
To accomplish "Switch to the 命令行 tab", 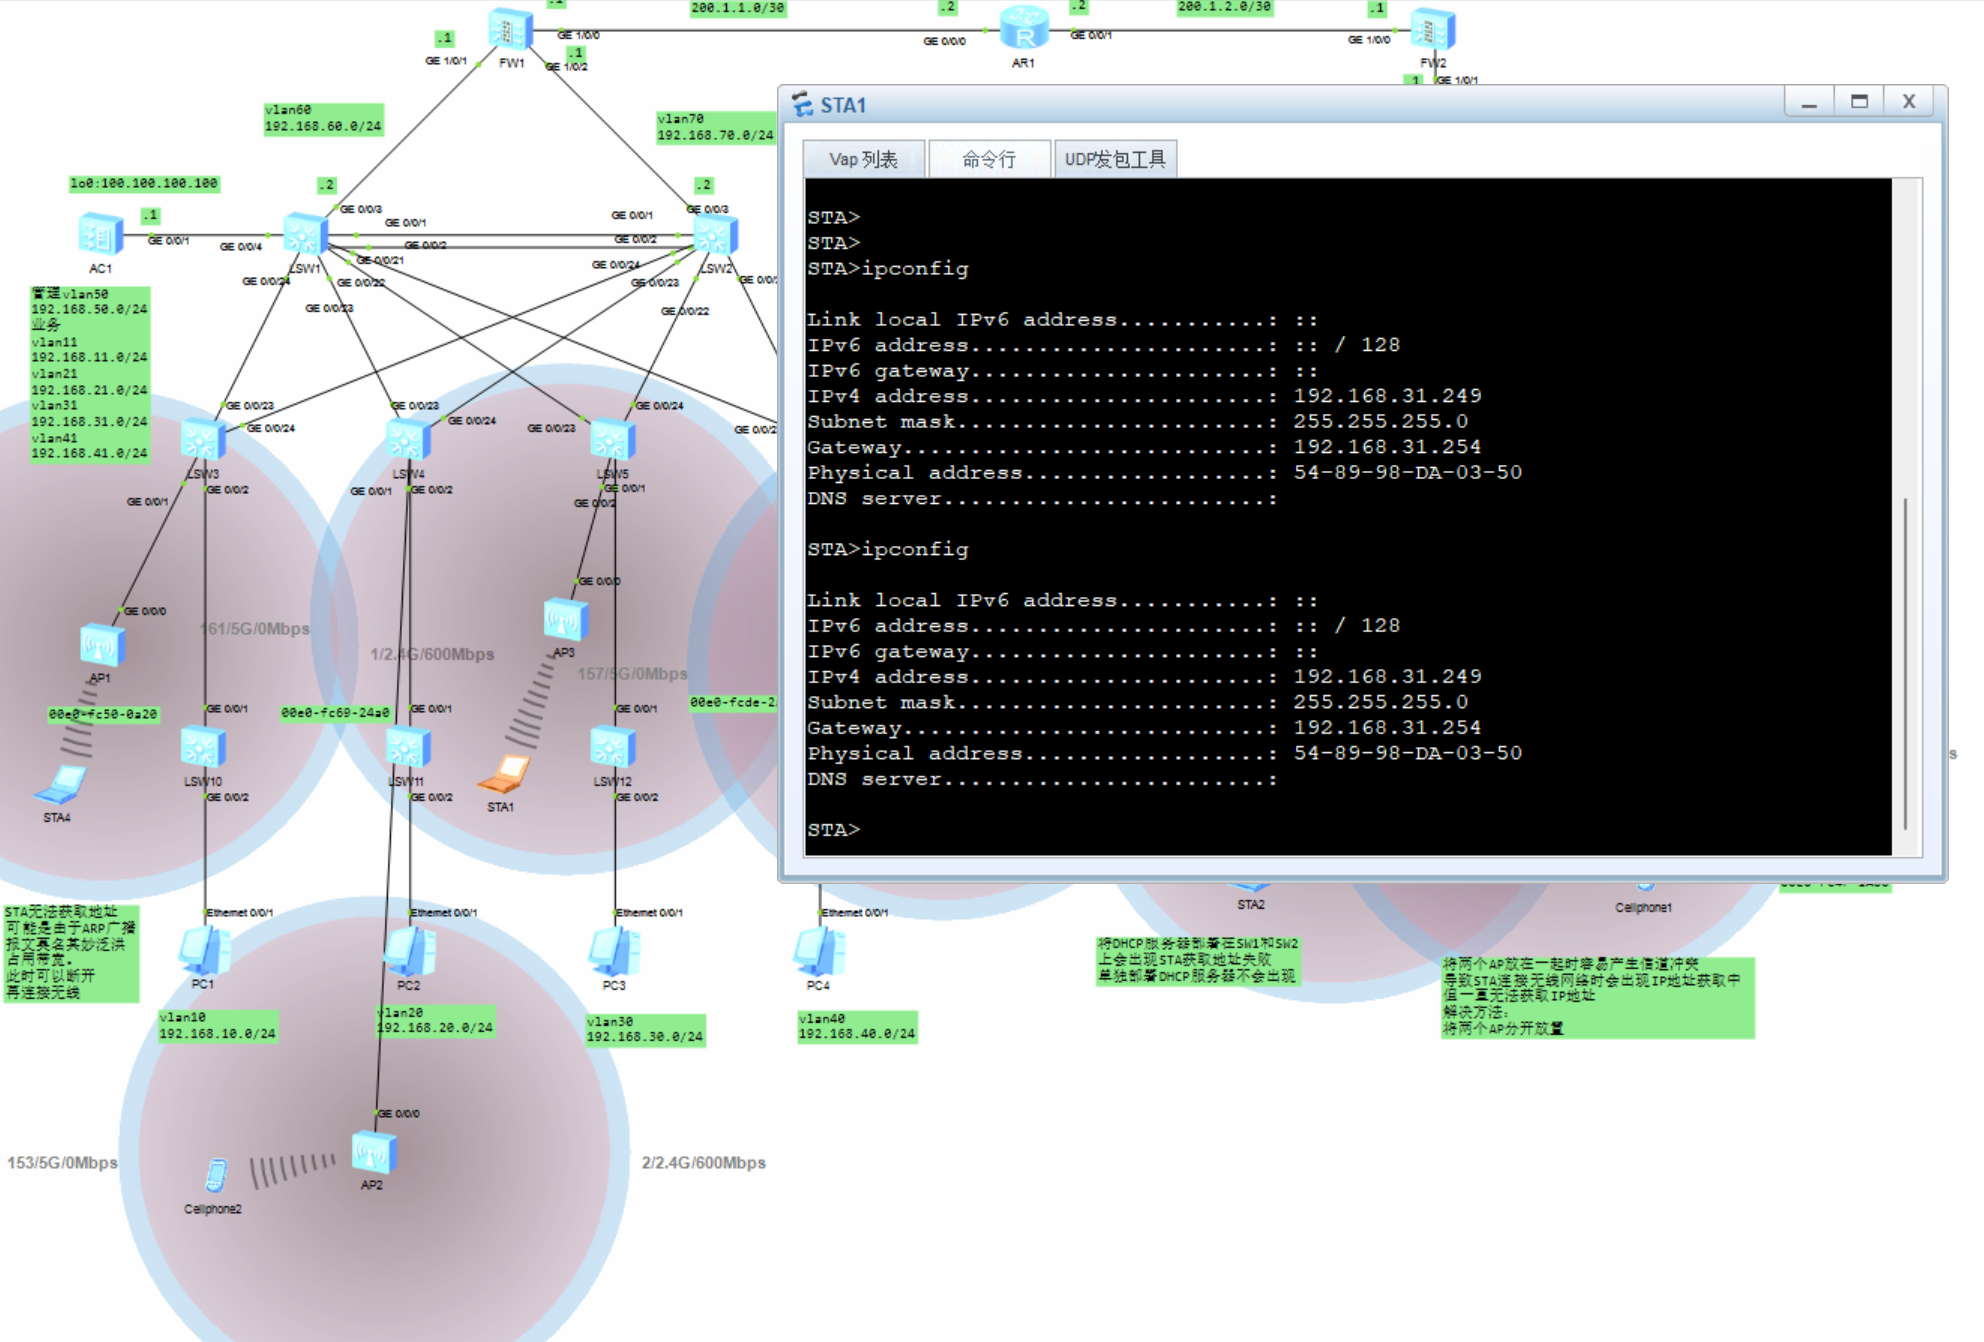I will click(988, 159).
